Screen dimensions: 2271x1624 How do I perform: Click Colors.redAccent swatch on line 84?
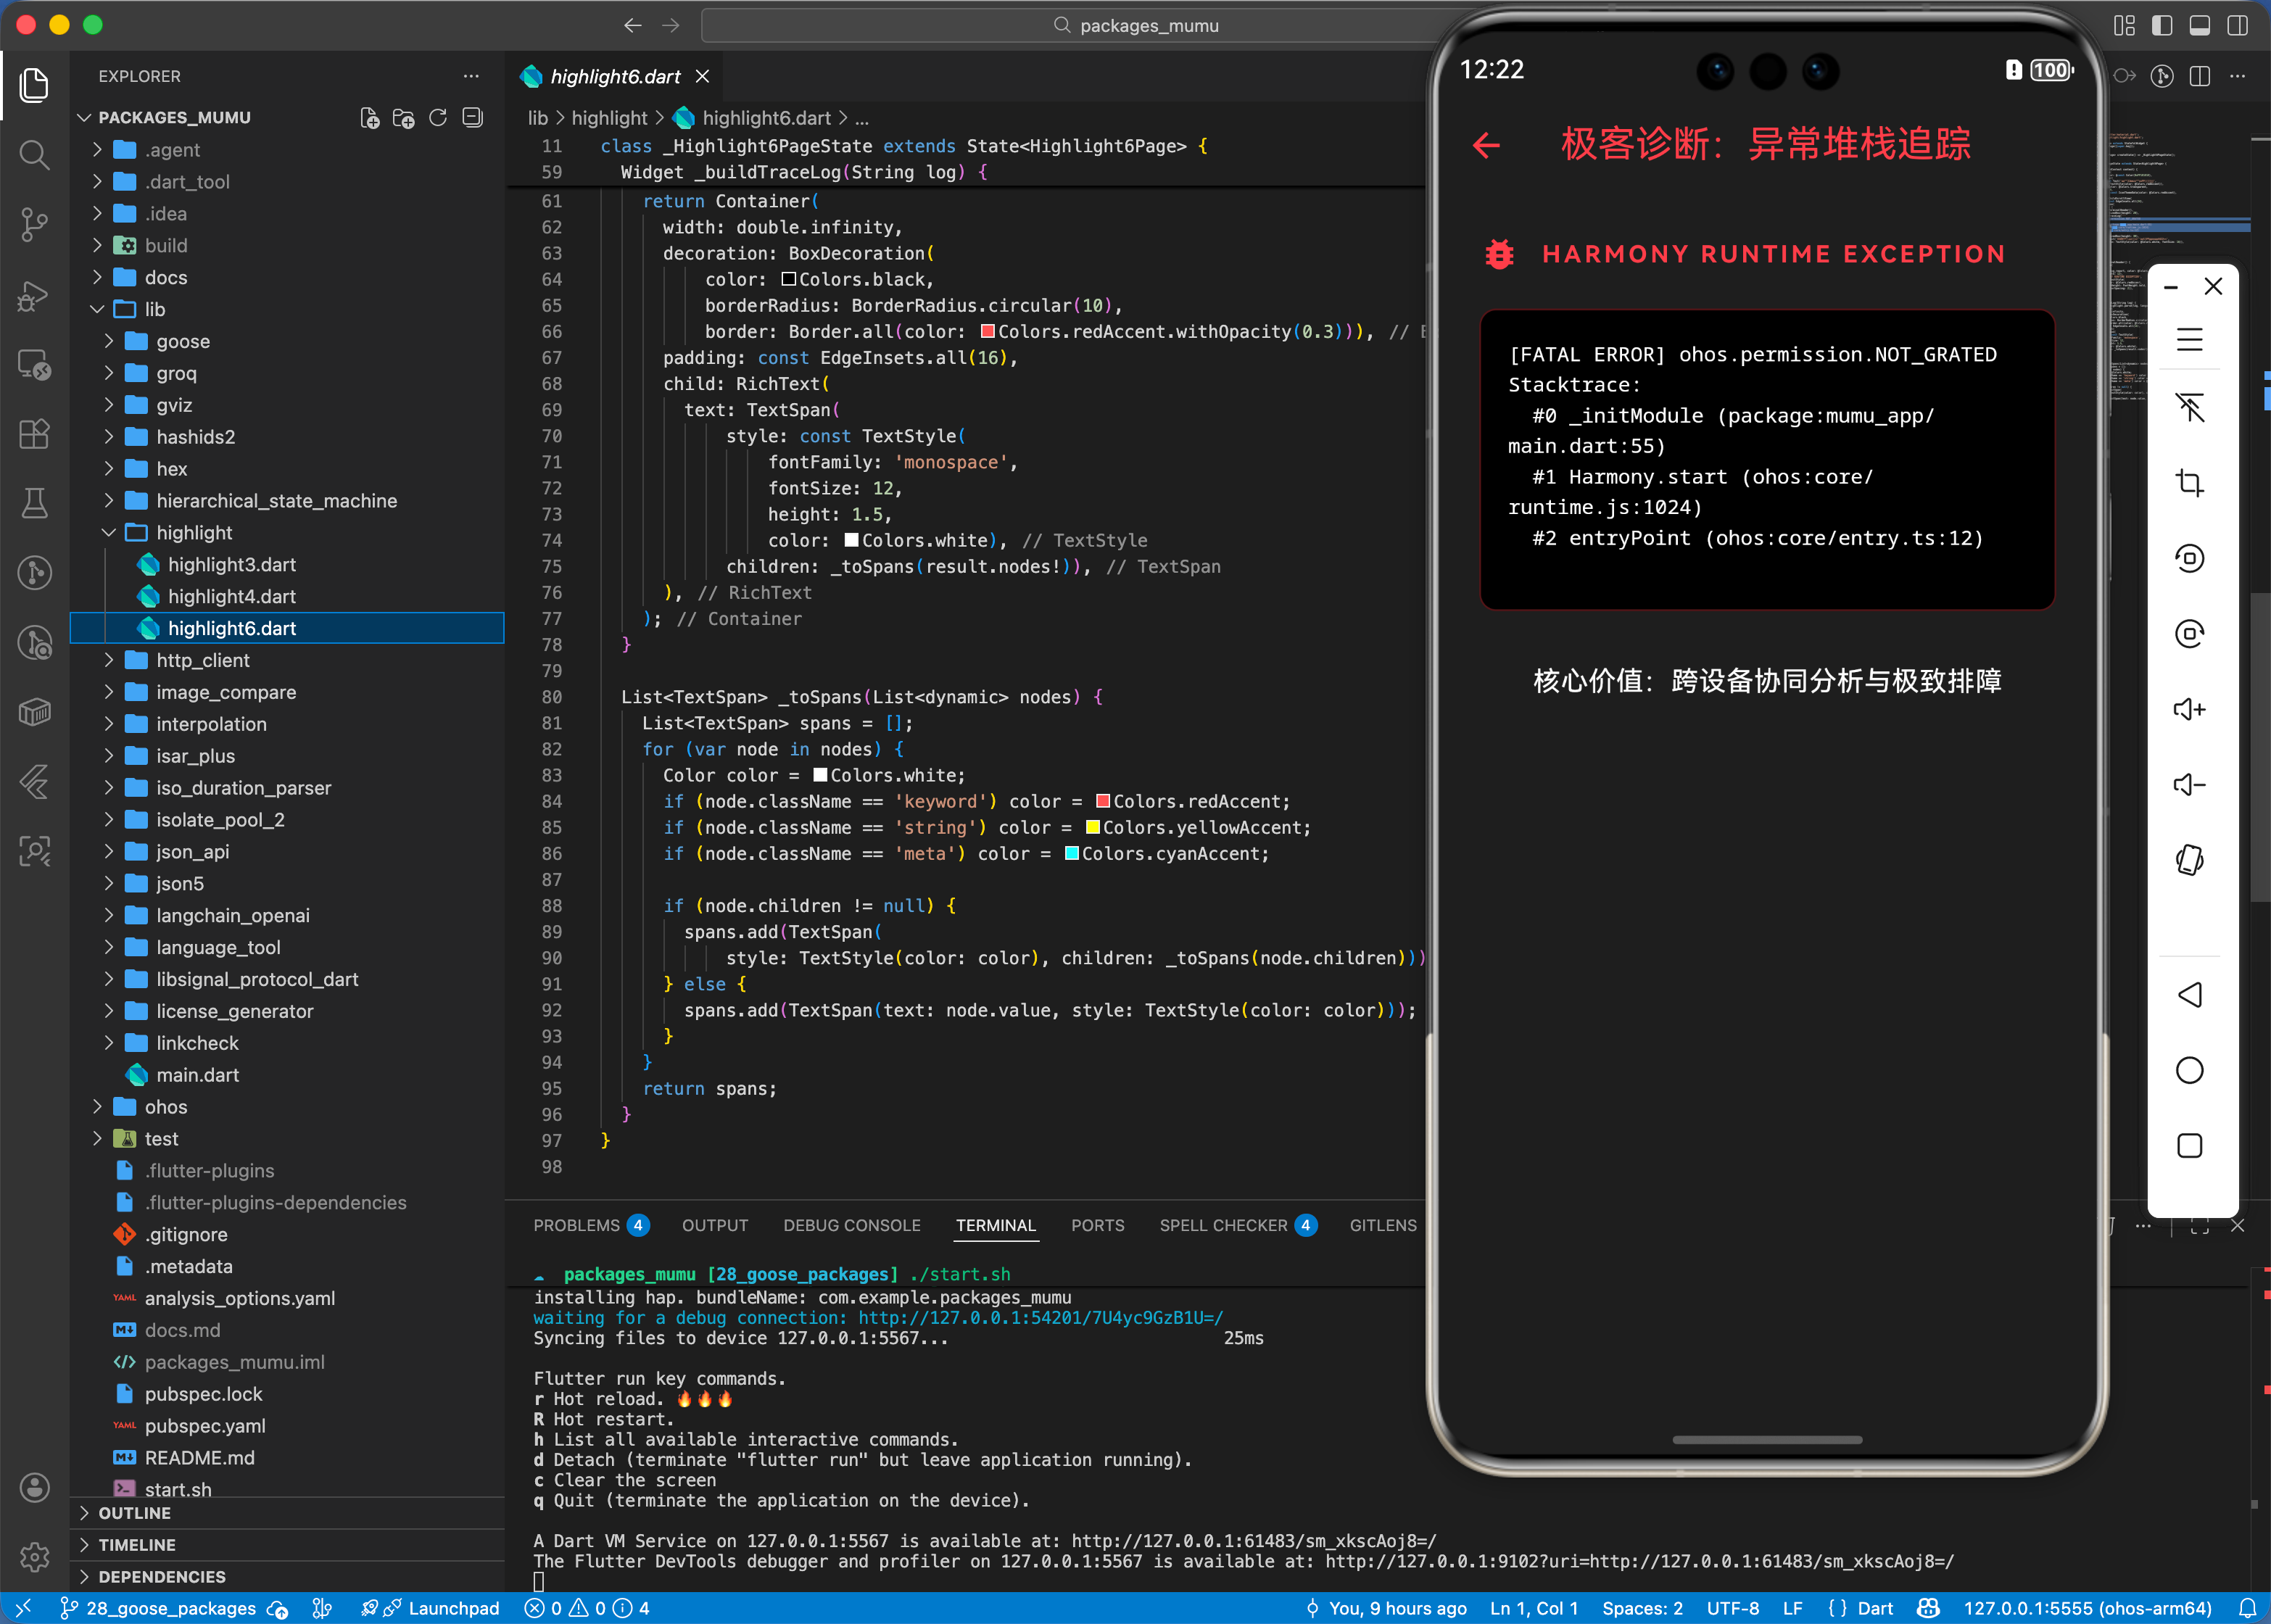click(x=1103, y=801)
